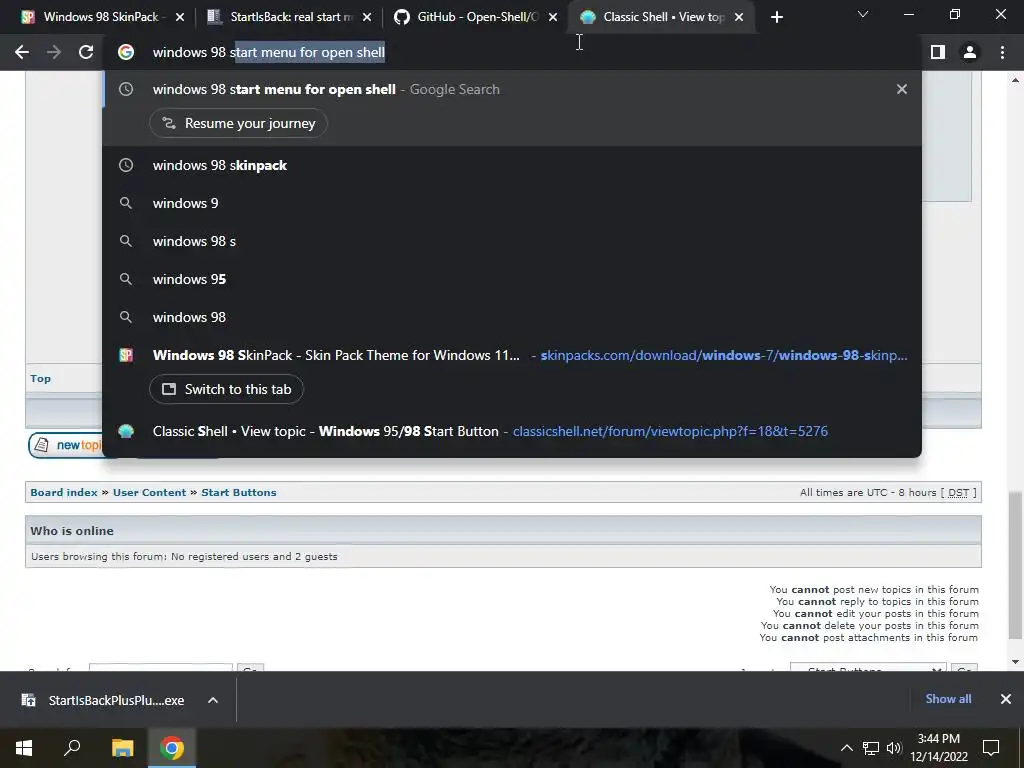Screen dimensions: 1024x768
Task: Select suggestion windows 95
Action: pos(512,279)
